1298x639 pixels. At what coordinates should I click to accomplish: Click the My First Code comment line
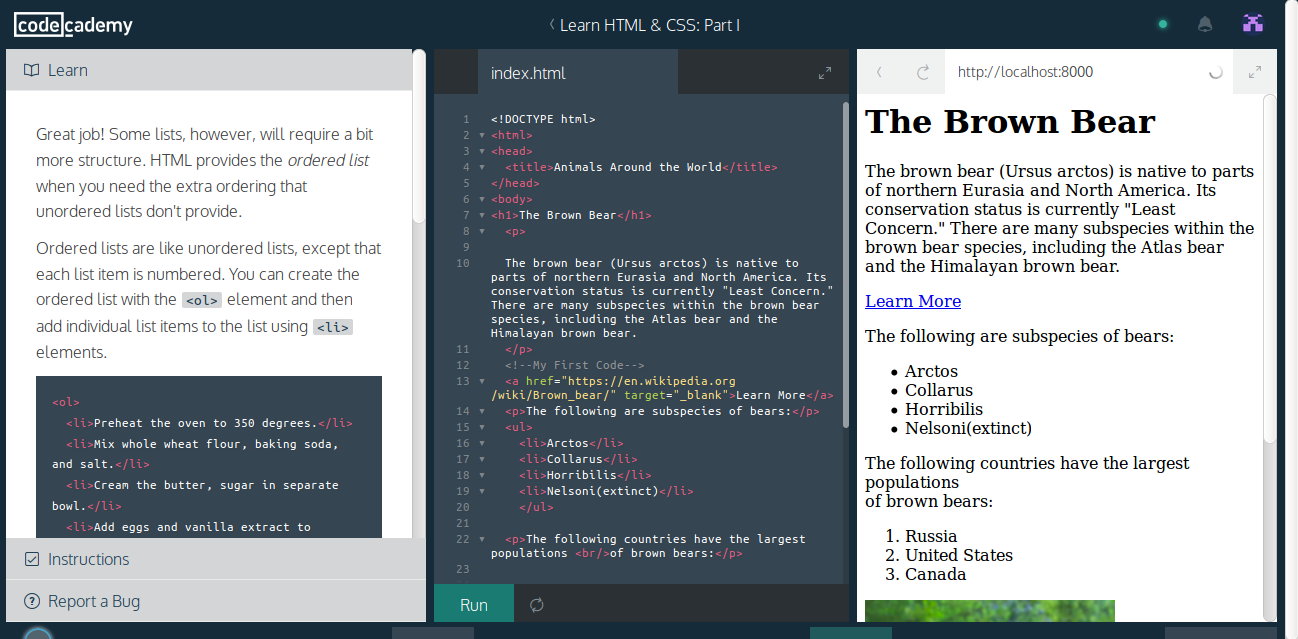[575, 365]
